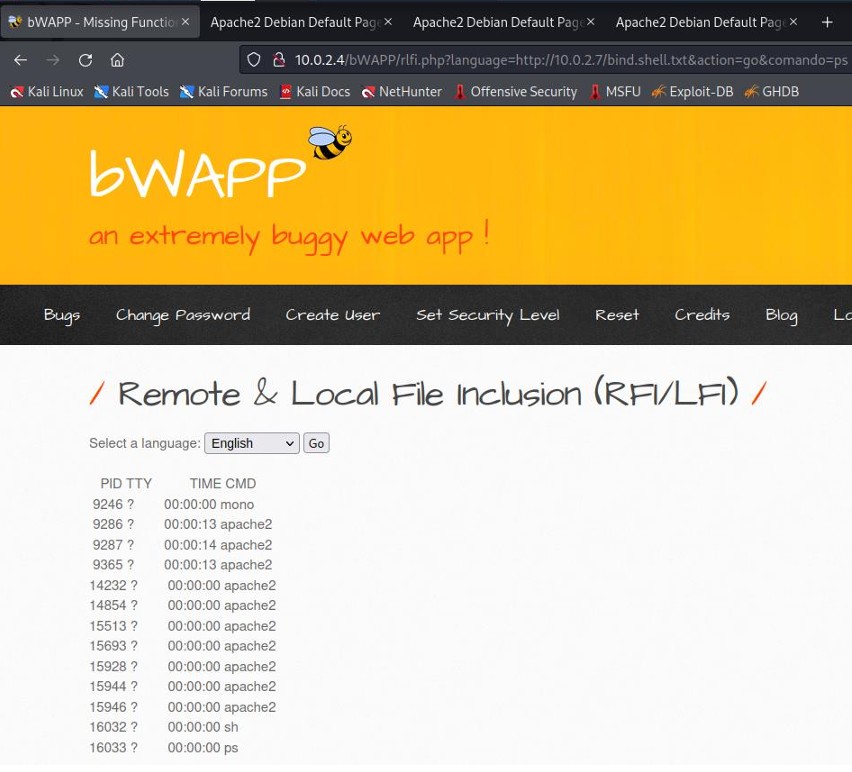The width and height of the screenshot is (852, 772).
Task: Click the 'TIME CMD' column header text
Action: point(223,484)
